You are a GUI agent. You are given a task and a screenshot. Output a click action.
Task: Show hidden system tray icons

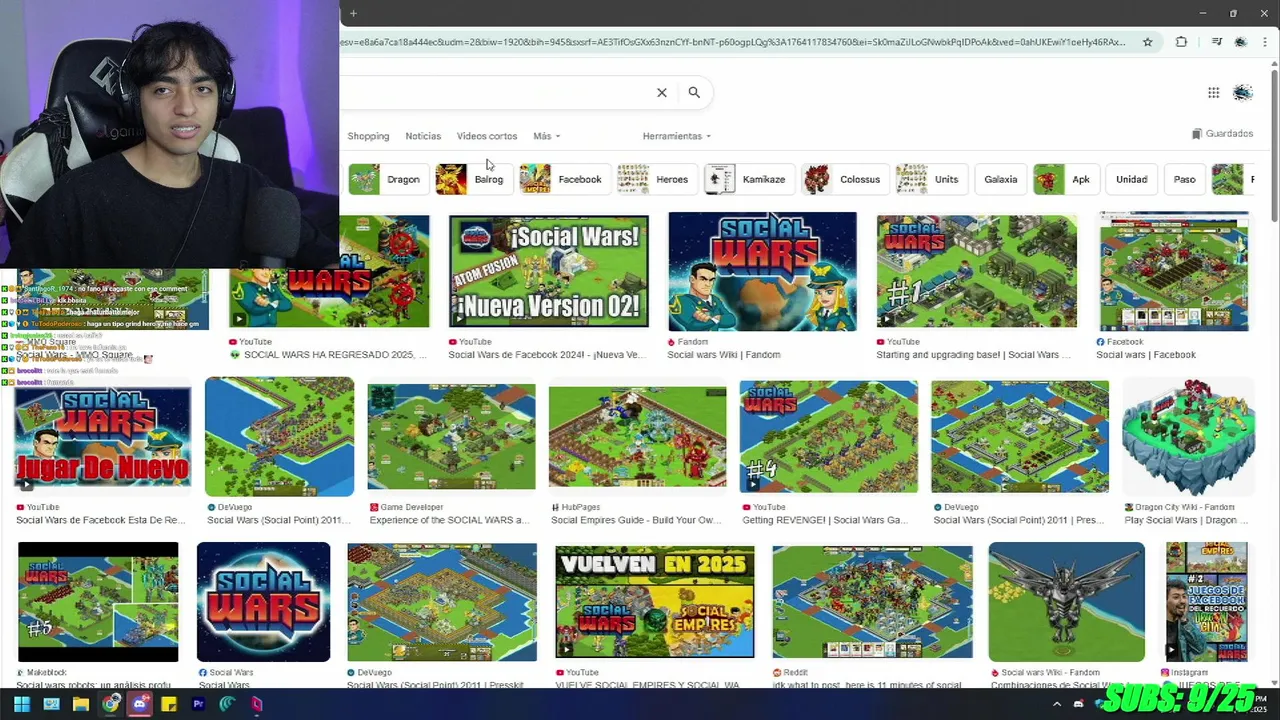click(x=1057, y=704)
